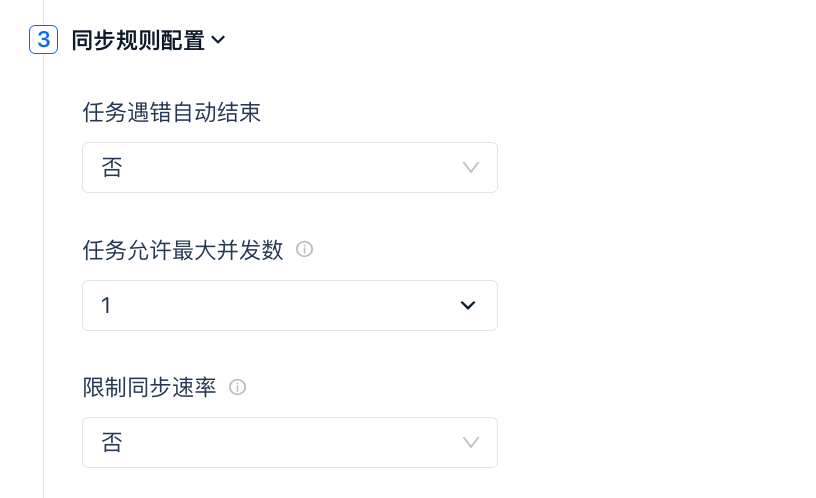Click the 任务允许最大并发数 field label

(183, 250)
